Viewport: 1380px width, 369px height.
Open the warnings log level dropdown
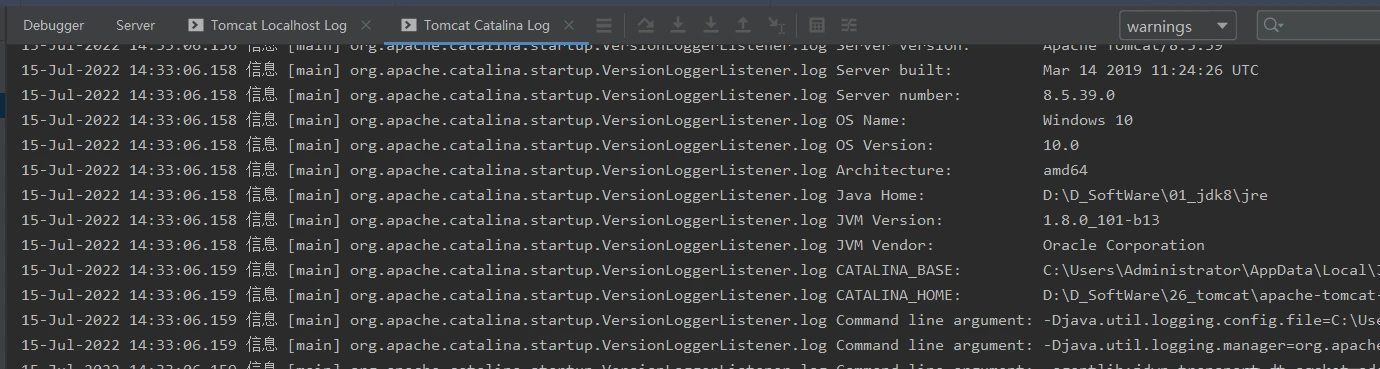pos(1177,26)
